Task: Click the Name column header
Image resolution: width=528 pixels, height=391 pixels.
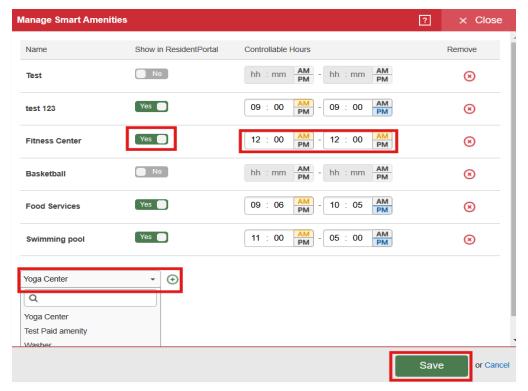Action: [x=36, y=50]
